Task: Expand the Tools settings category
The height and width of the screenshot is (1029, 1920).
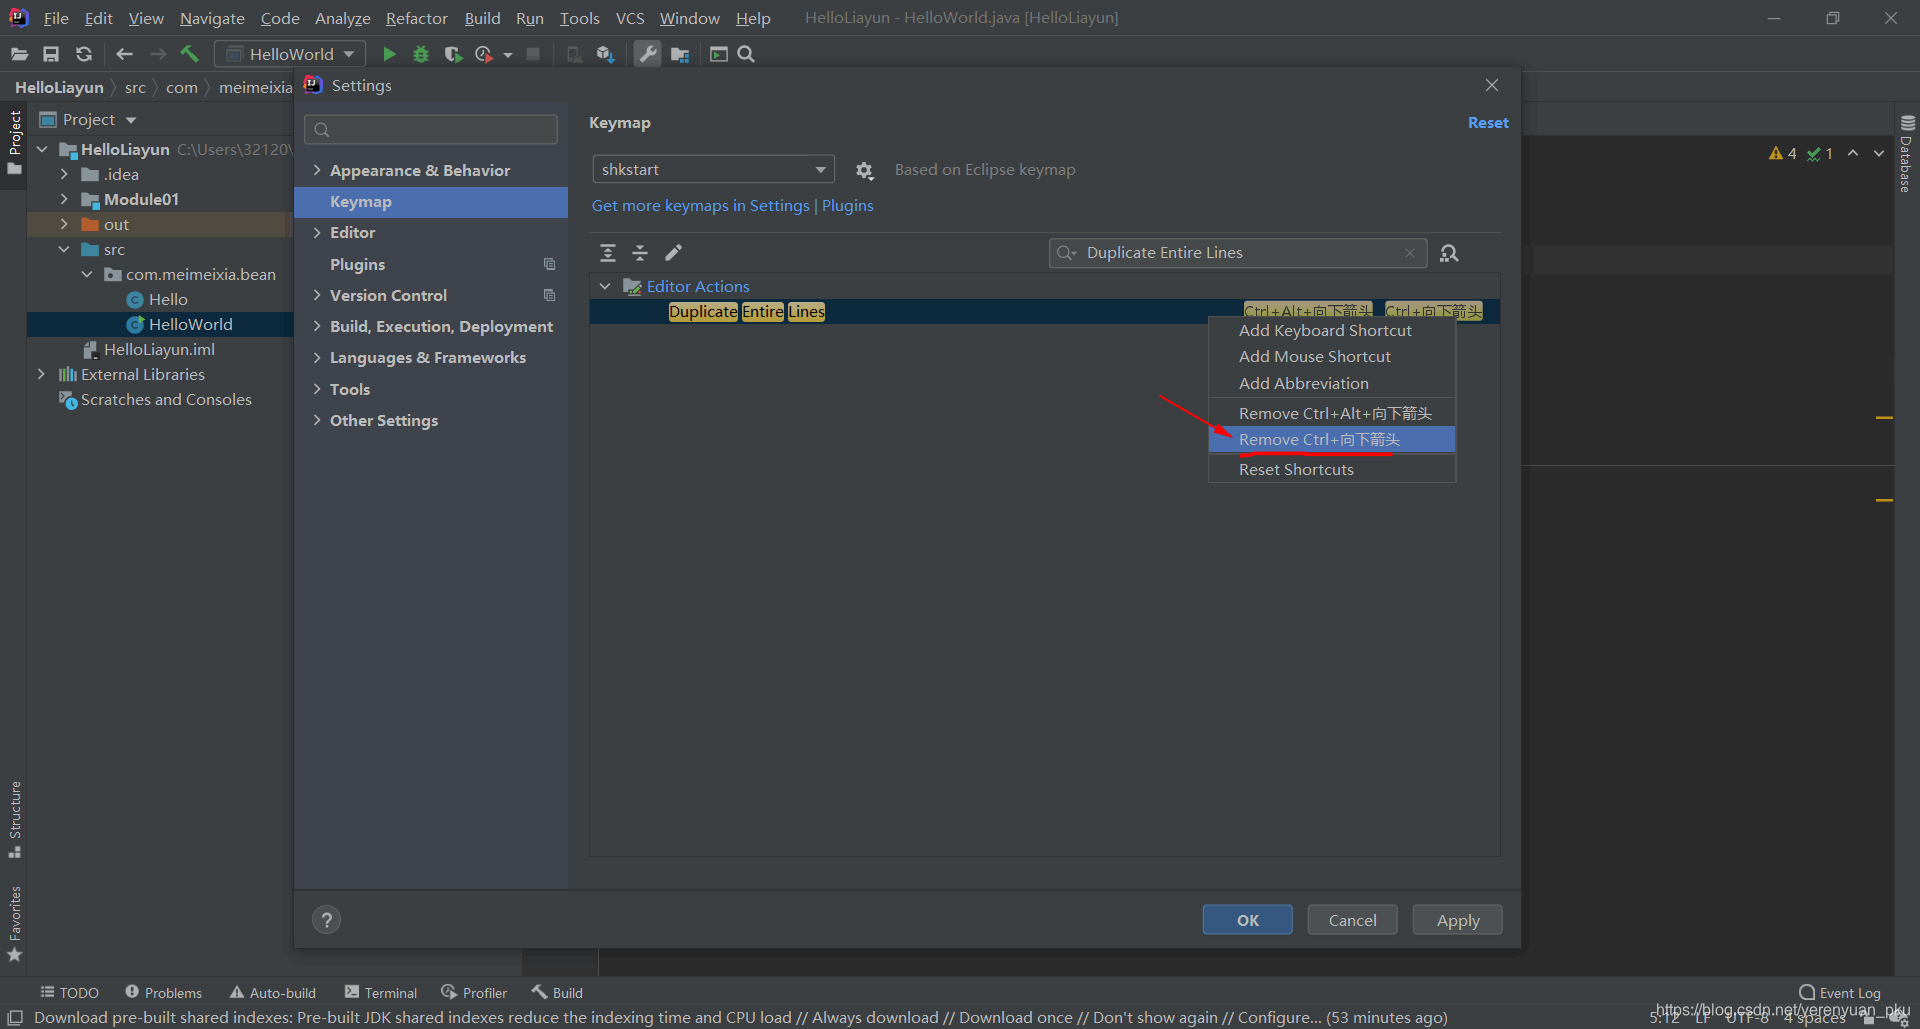Action: pyautogui.click(x=317, y=389)
